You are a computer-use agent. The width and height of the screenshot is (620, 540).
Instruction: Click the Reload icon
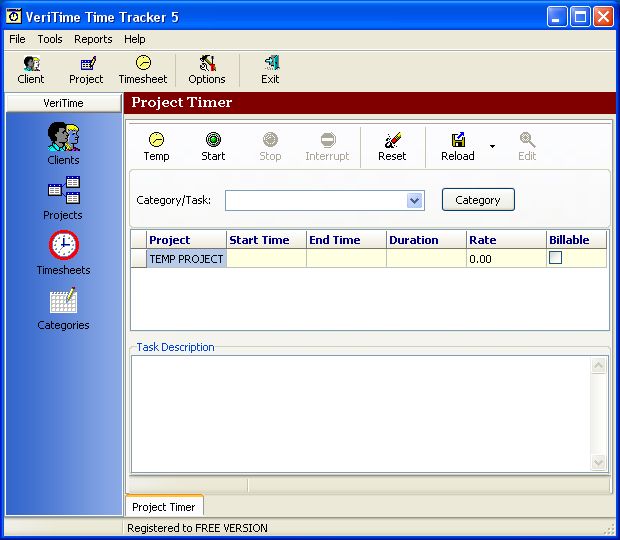pos(458,147)
